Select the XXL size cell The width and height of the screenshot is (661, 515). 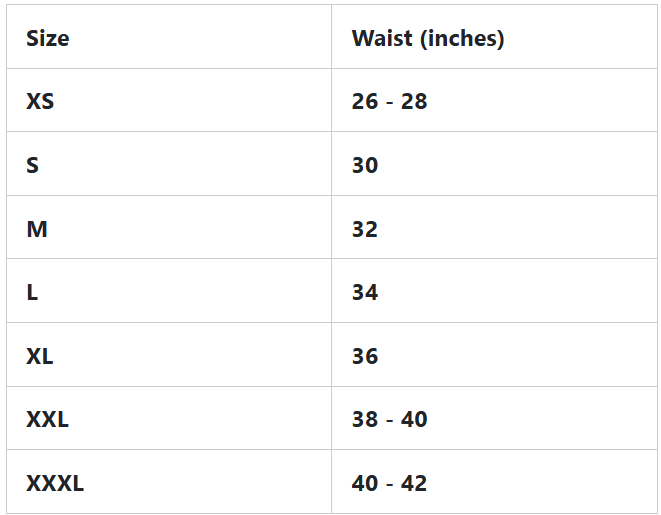(47, 420)
